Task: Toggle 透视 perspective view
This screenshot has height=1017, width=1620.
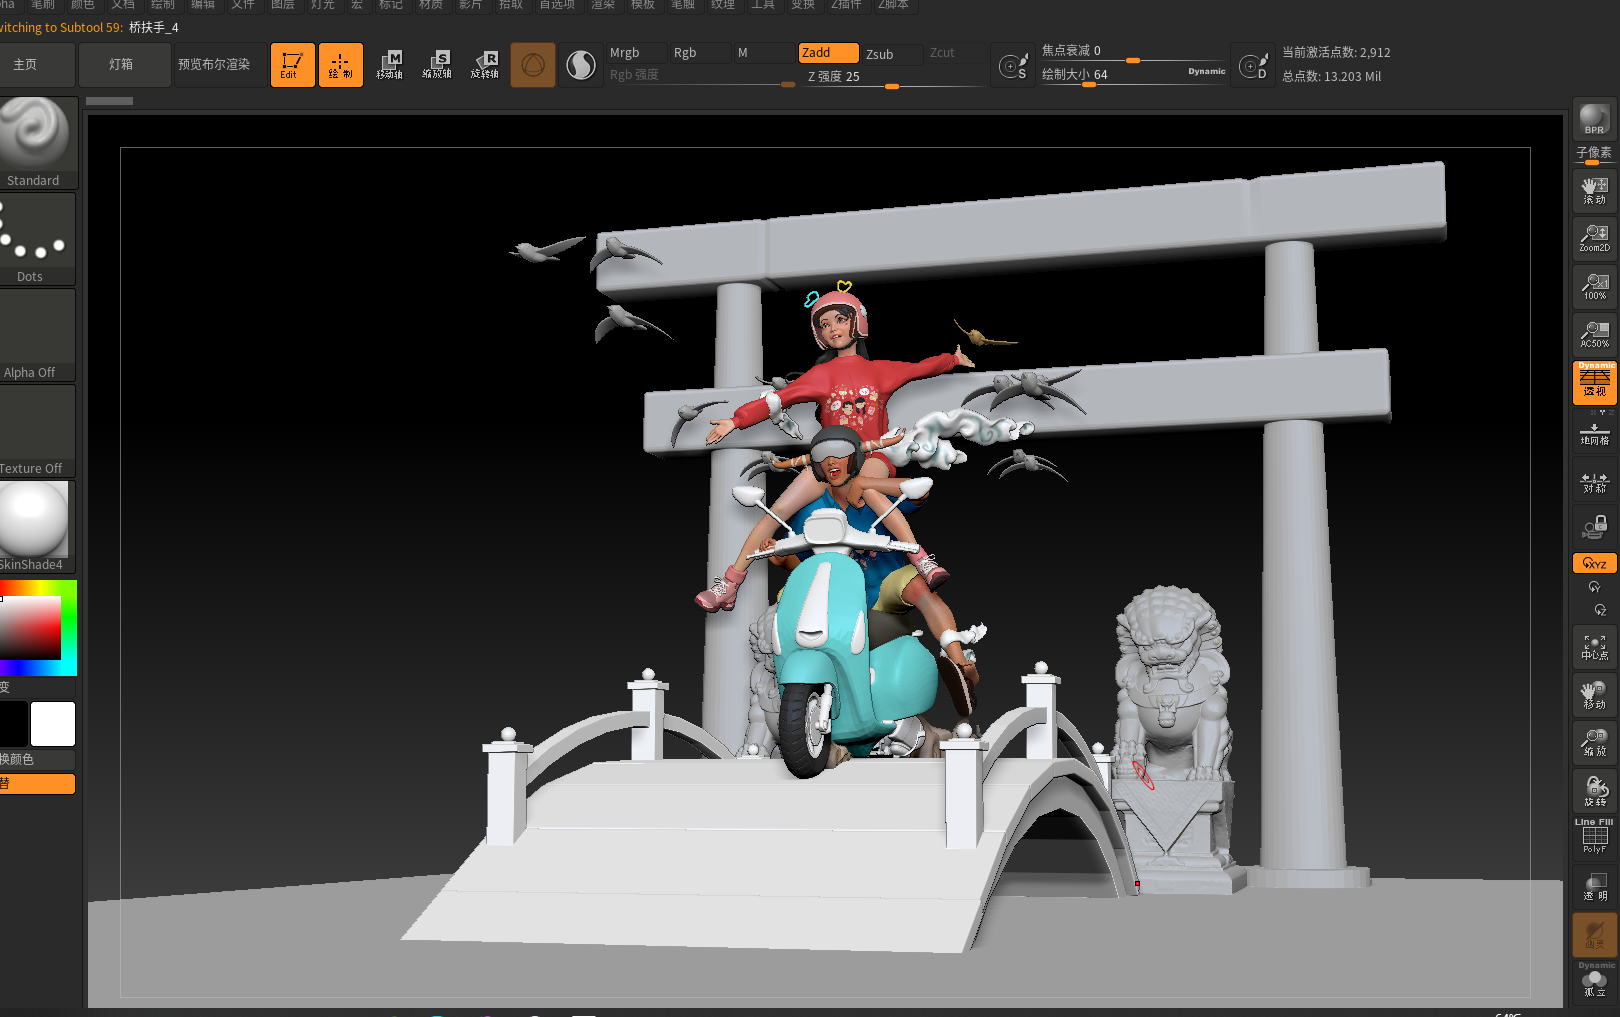Action: (x=1594, y=383)
